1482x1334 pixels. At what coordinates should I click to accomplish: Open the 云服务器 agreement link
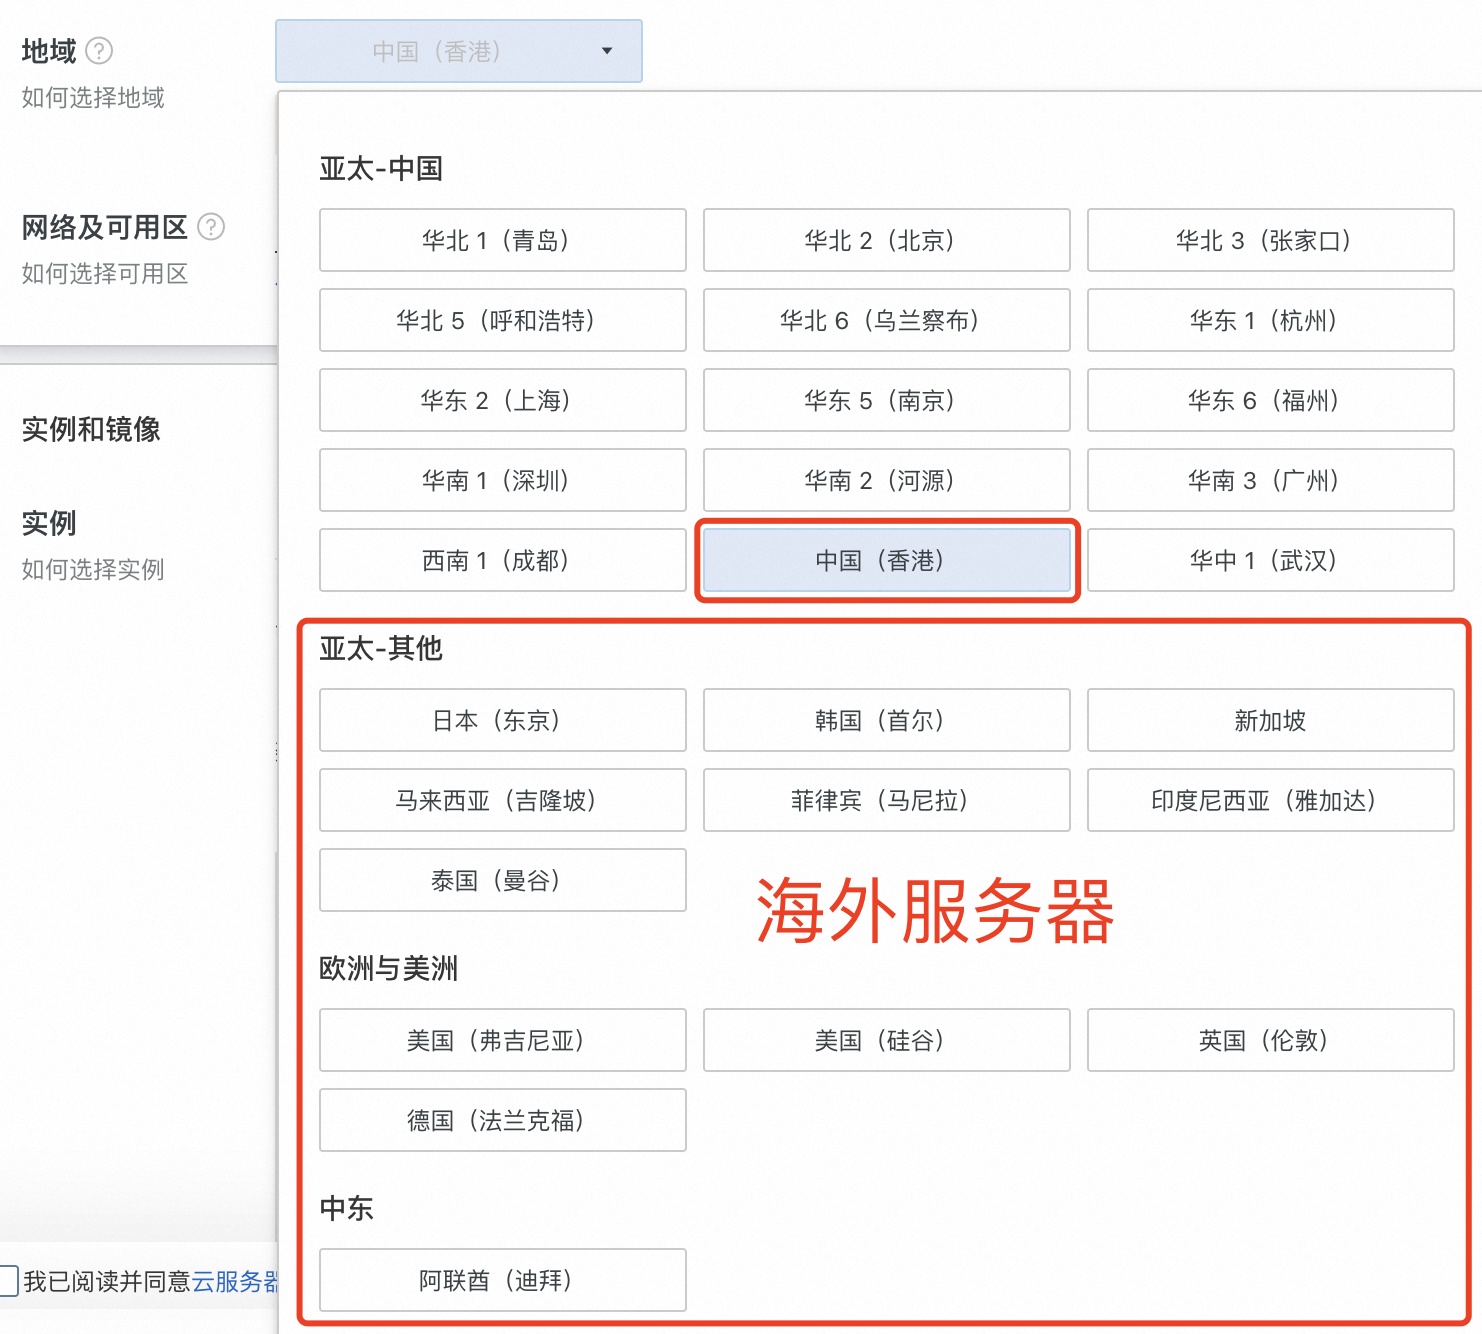[x=235, y=1281]
